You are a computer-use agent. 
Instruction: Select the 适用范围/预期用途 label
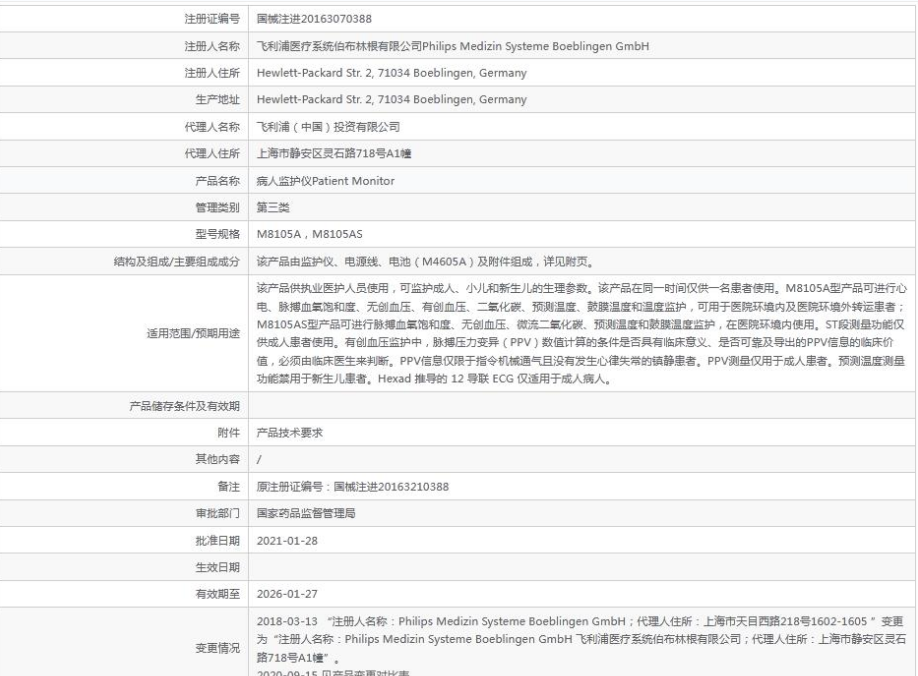[x=193, y=334]
